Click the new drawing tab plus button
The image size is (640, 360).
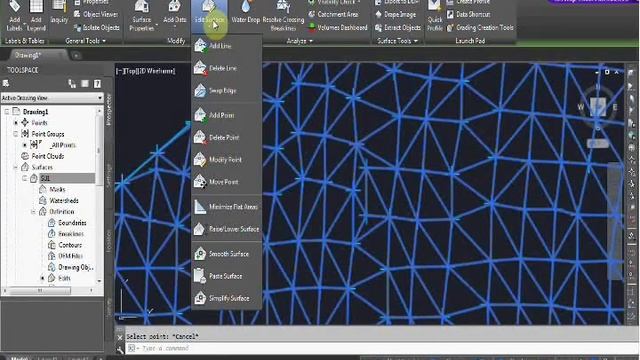[76, 55]
